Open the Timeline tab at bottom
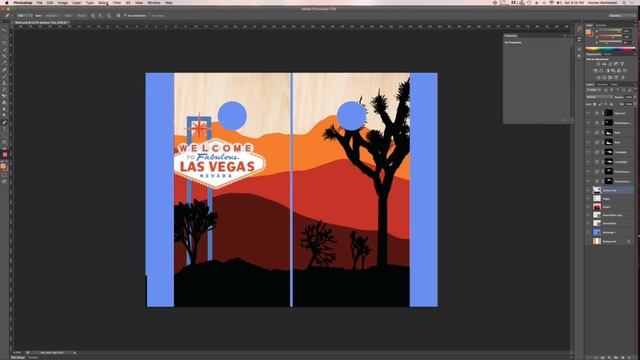The image size is (640, 360). tap(33, 358)
